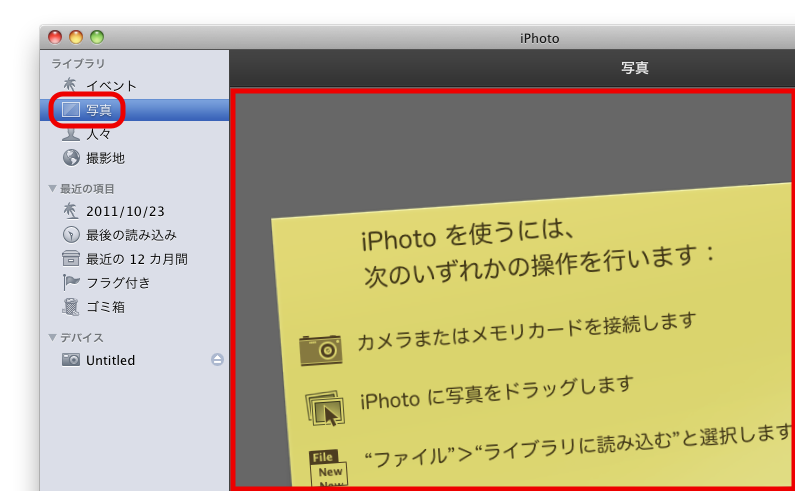Click the 撮影地 globe icon
Image resolution: width=795 pixels, height=491 pixels.
(x=71, y=158)
